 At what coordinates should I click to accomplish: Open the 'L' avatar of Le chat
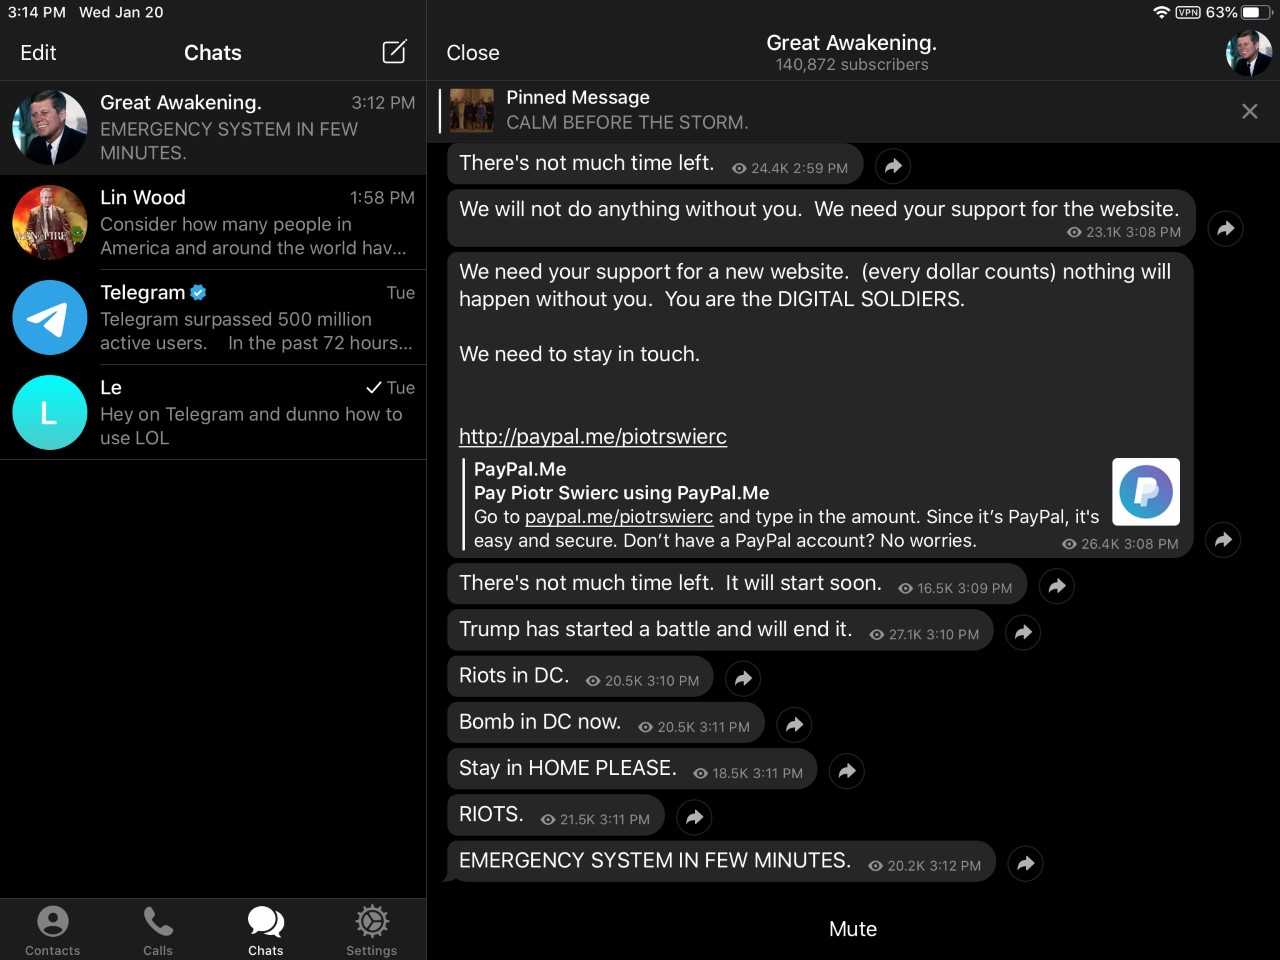point(50,412)
